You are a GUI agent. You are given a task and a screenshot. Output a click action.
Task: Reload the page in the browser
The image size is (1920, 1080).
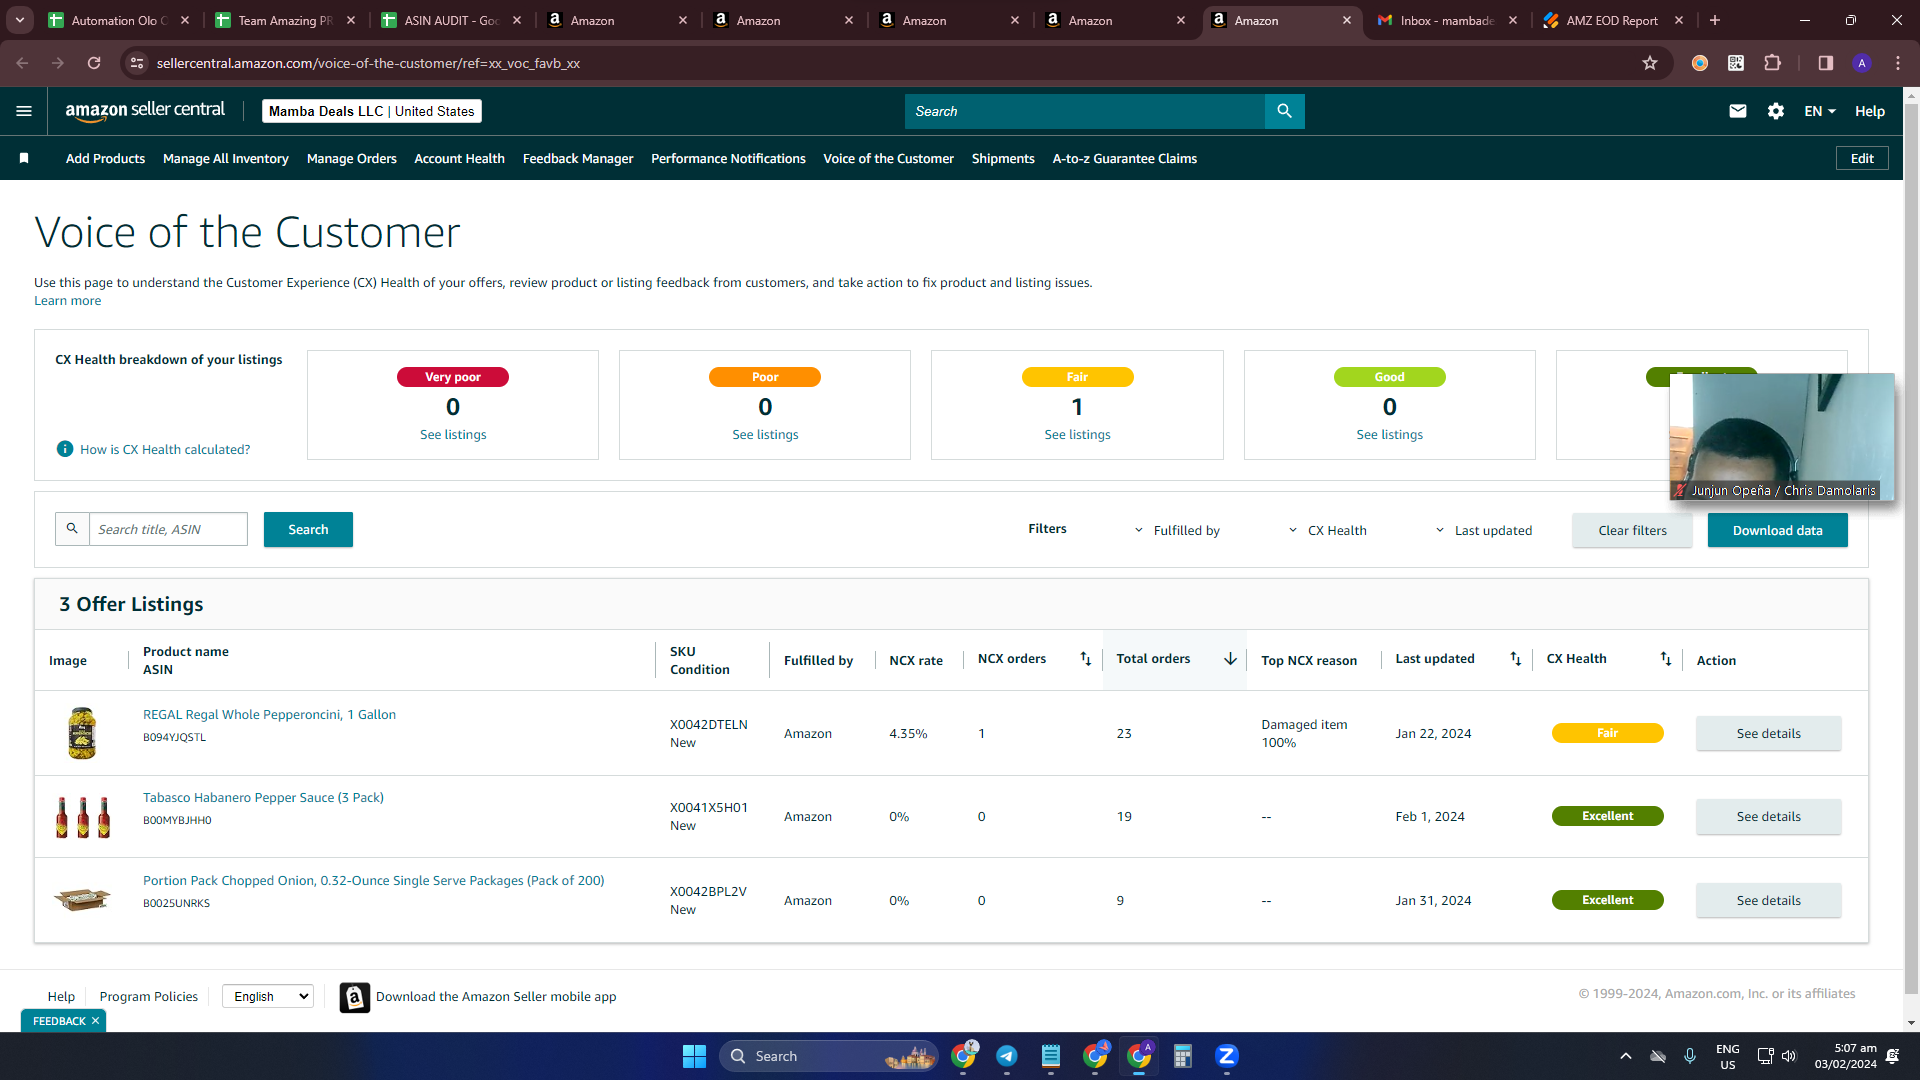(94, 63)
